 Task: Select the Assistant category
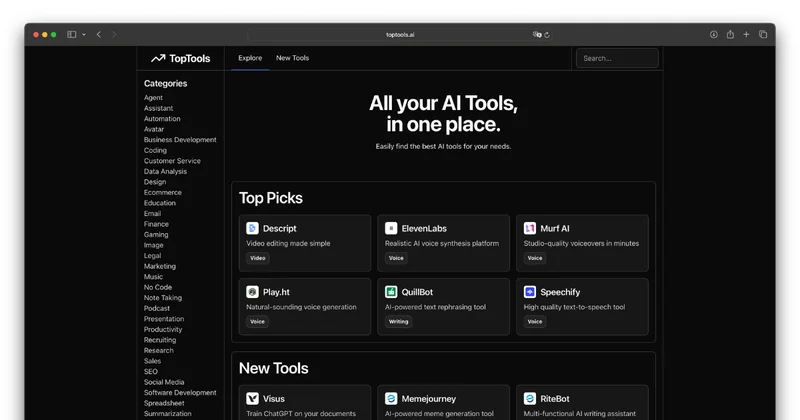click(158, 108)
